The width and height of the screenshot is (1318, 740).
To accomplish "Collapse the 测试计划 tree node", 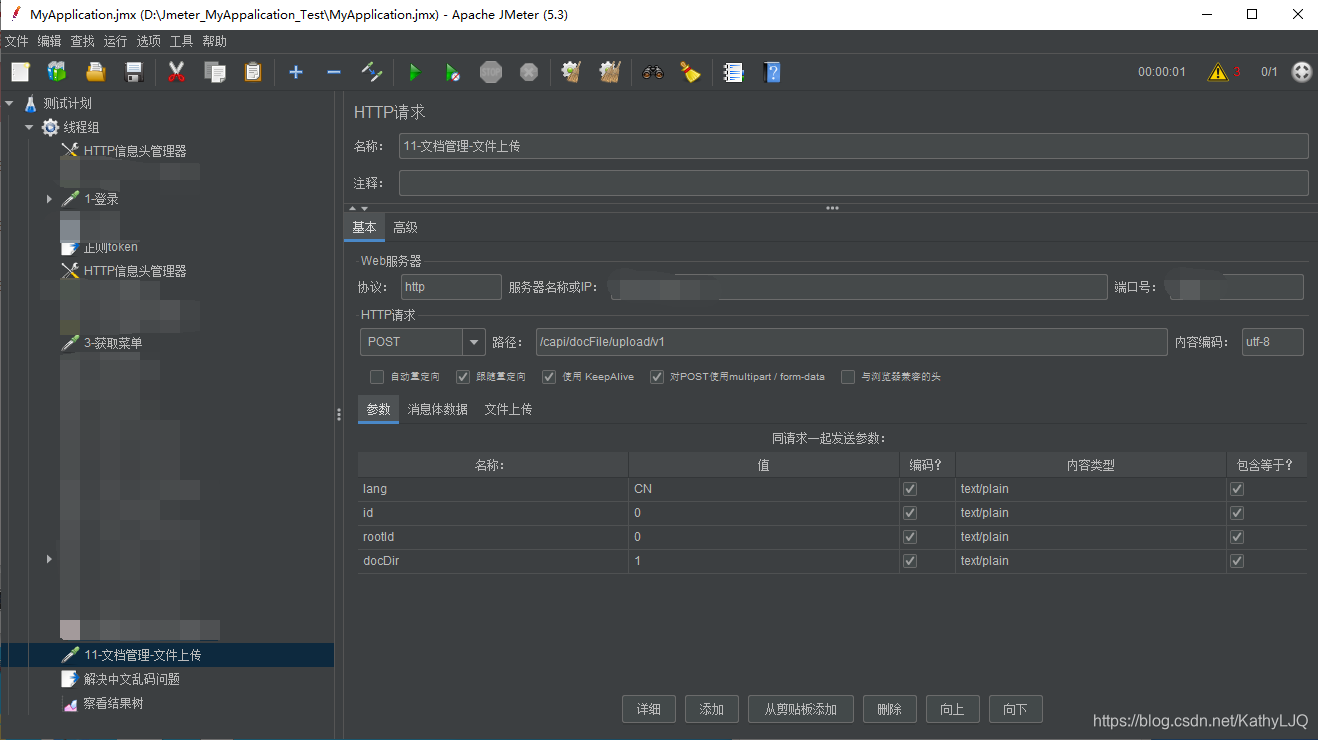I will (9, 103).
